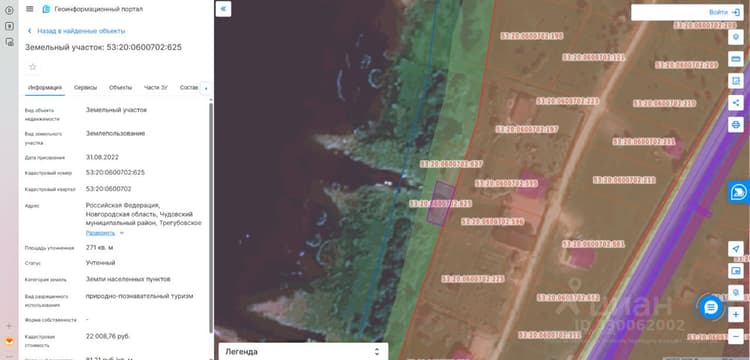
Task: Click the third browser sidebar icon
Action: (x=9, y=42)
